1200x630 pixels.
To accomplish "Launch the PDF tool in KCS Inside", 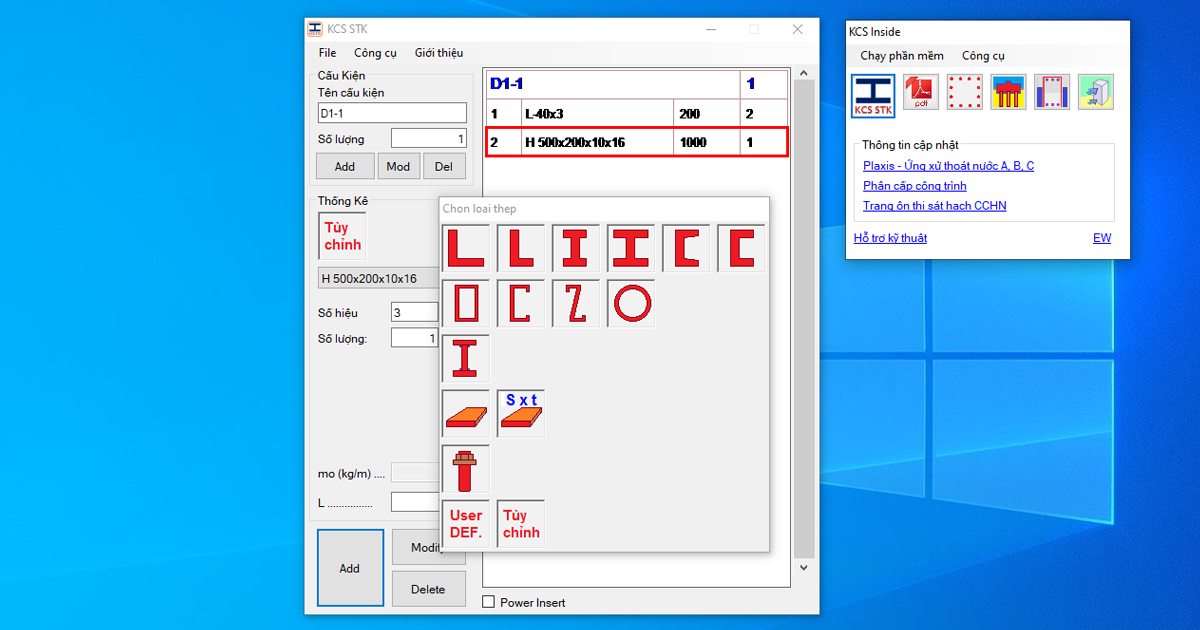I will pos(921,93).
